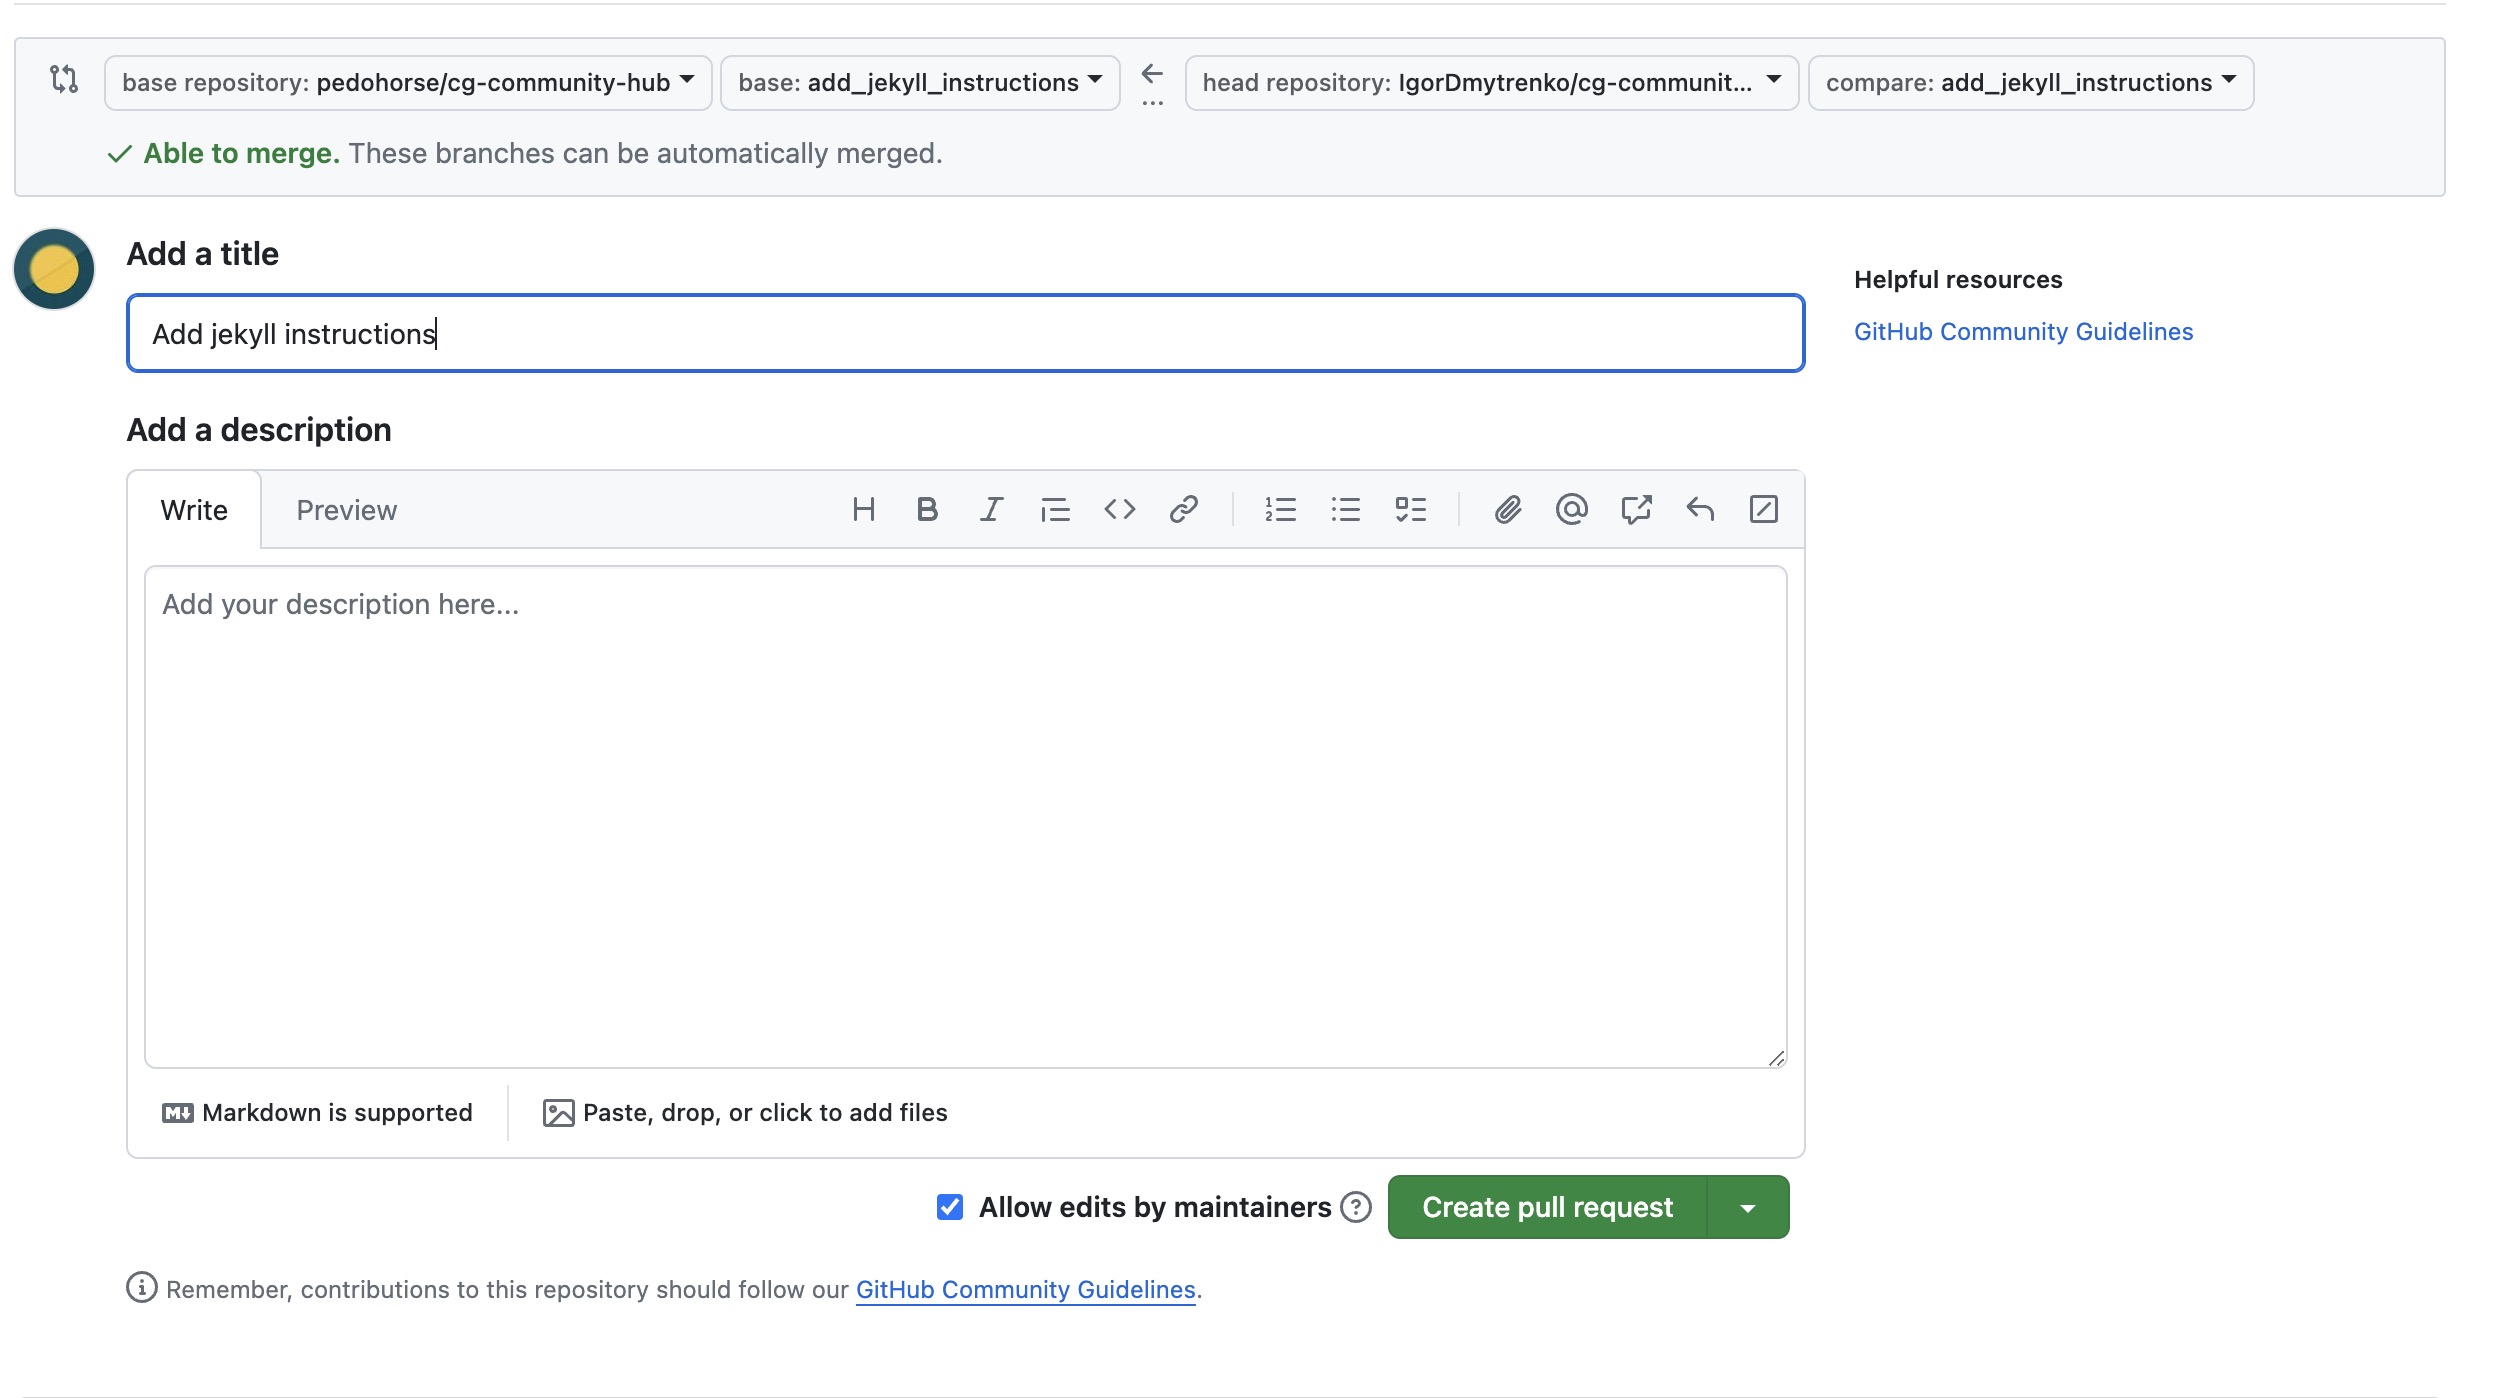2496x1398 pixels.
Task: Open the head repository dropdown
Action: pyautogui.click(x=1490, y=83)
